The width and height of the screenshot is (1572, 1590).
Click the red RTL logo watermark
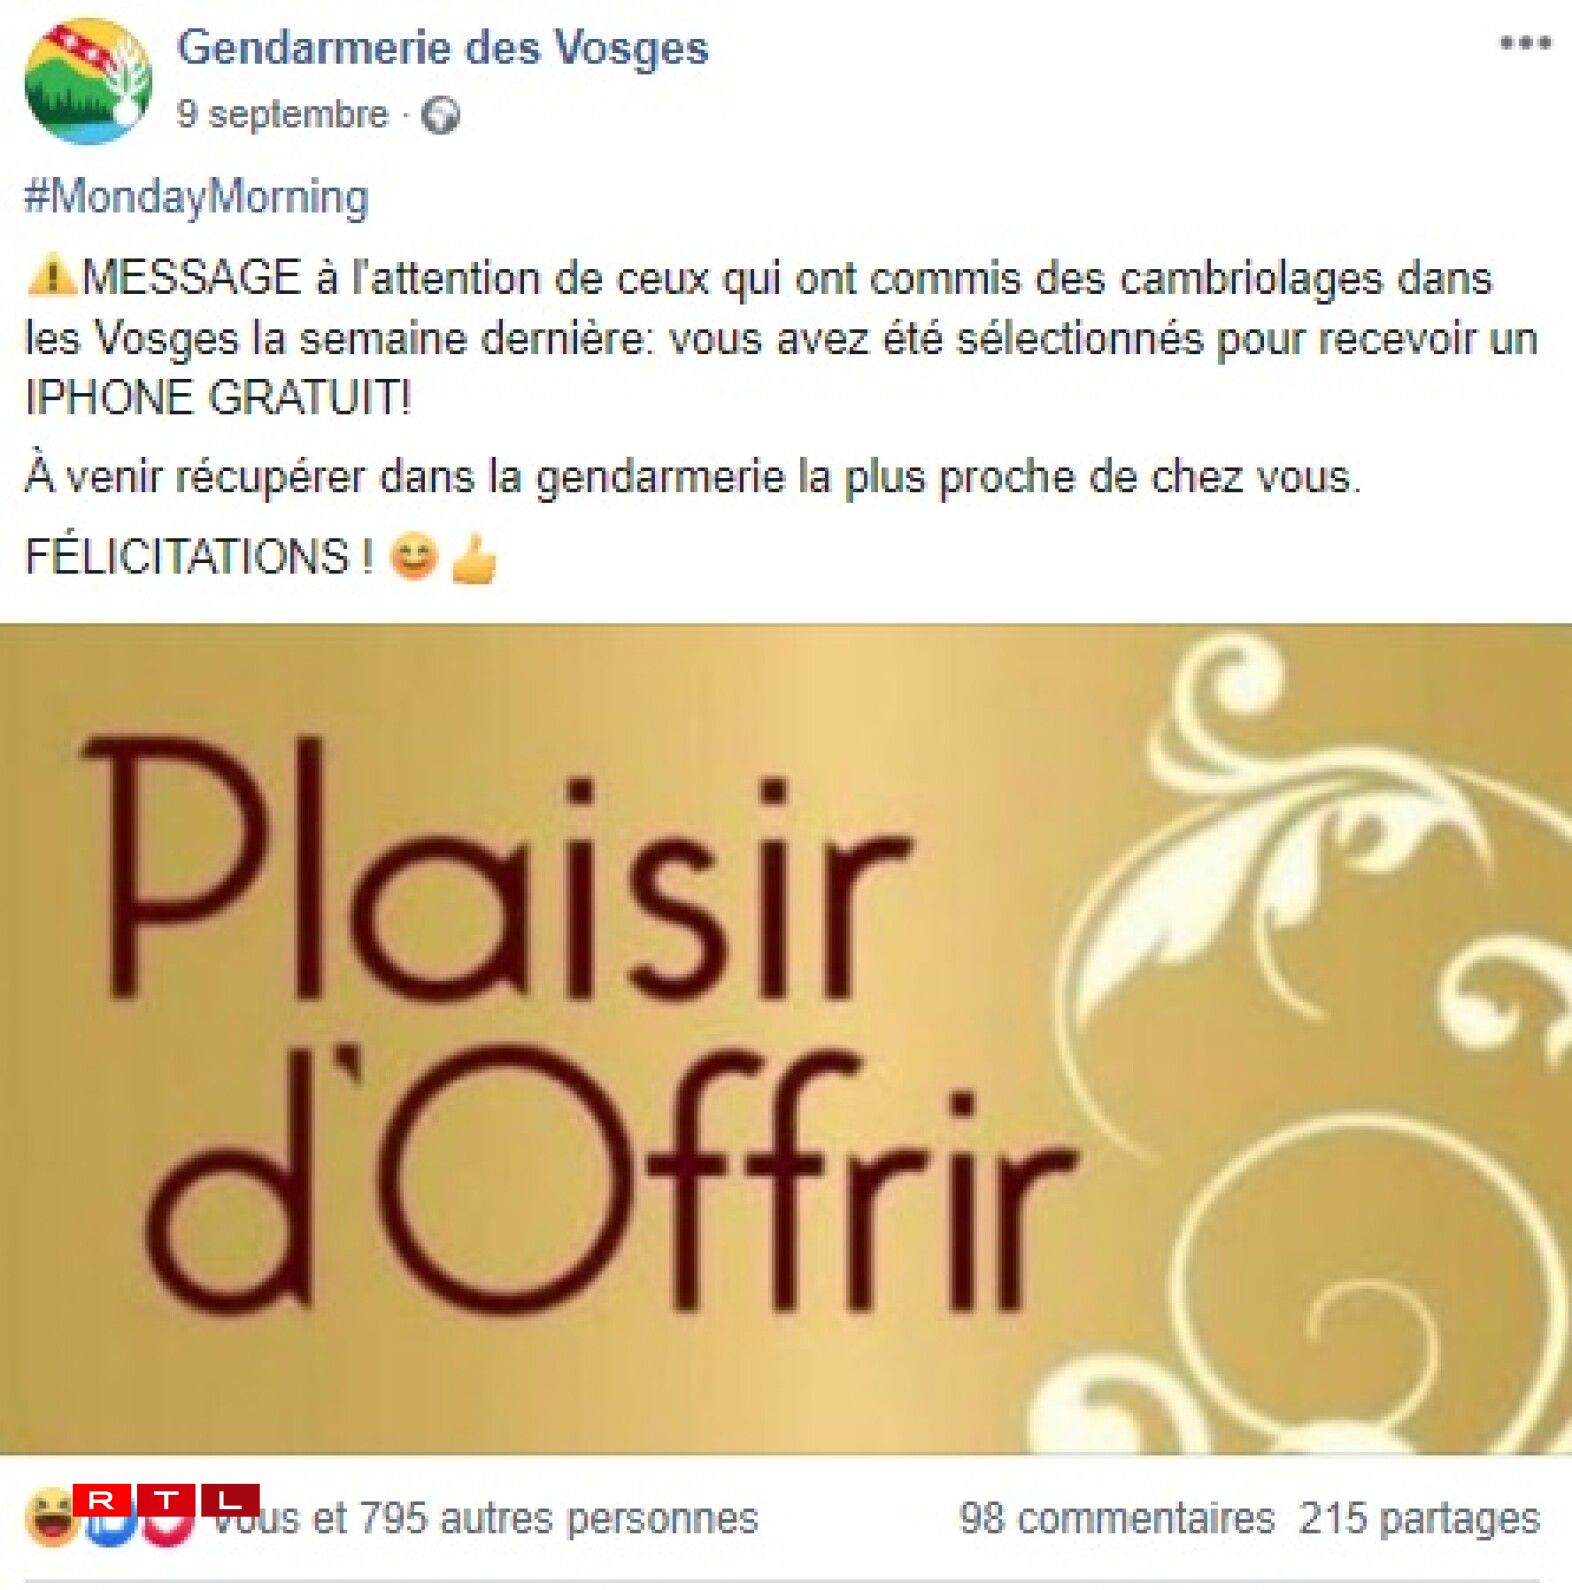166,1500
